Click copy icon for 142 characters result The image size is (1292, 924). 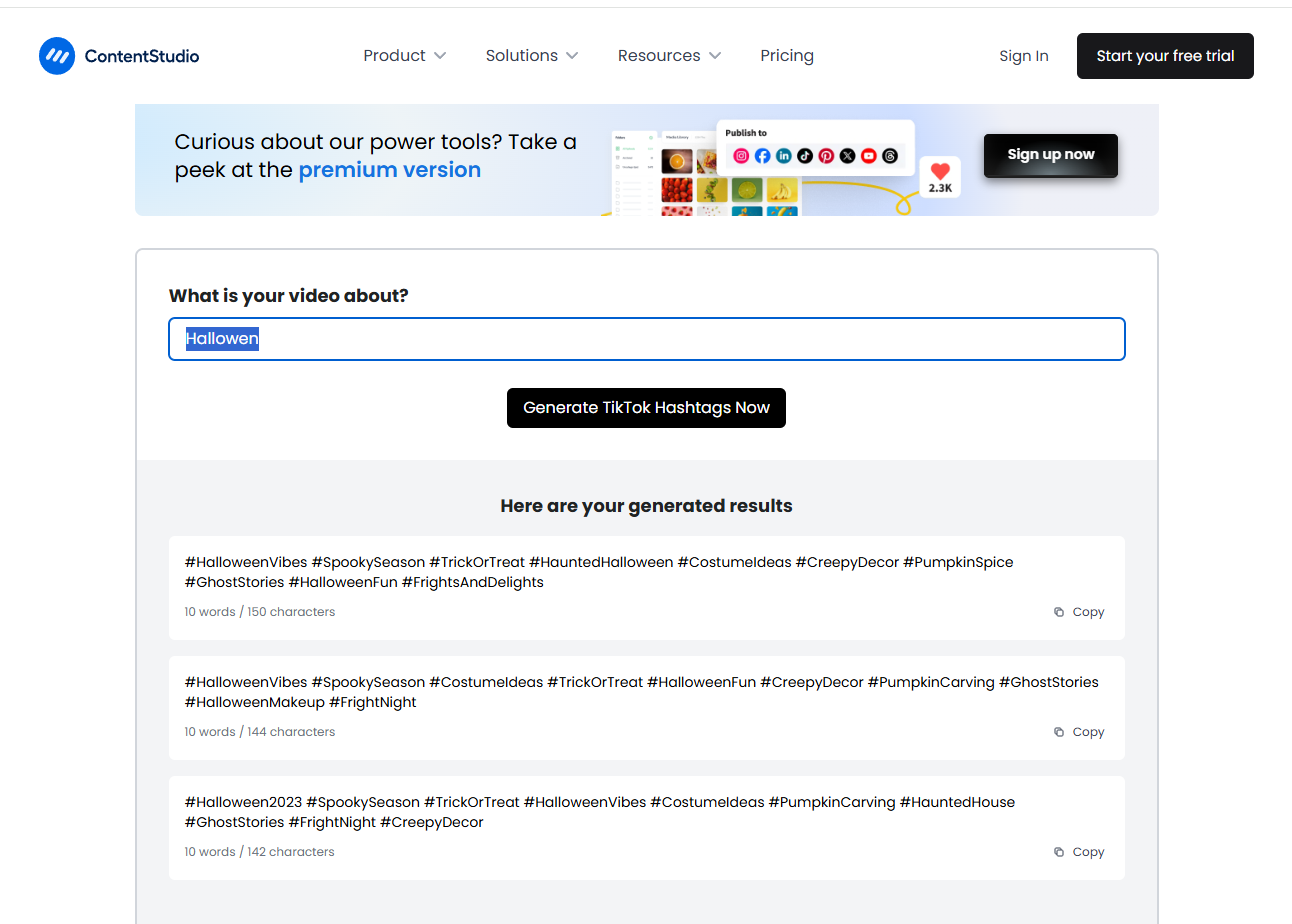[x=1059, y=852]
